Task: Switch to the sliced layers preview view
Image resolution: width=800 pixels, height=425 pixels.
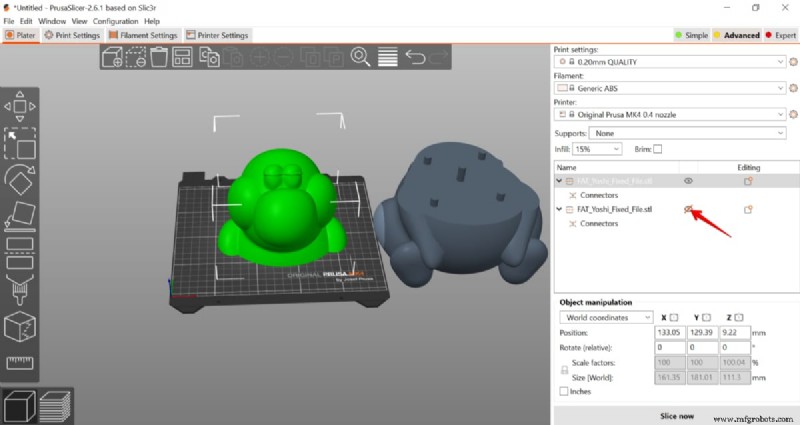Action: (x=55, y=406)
